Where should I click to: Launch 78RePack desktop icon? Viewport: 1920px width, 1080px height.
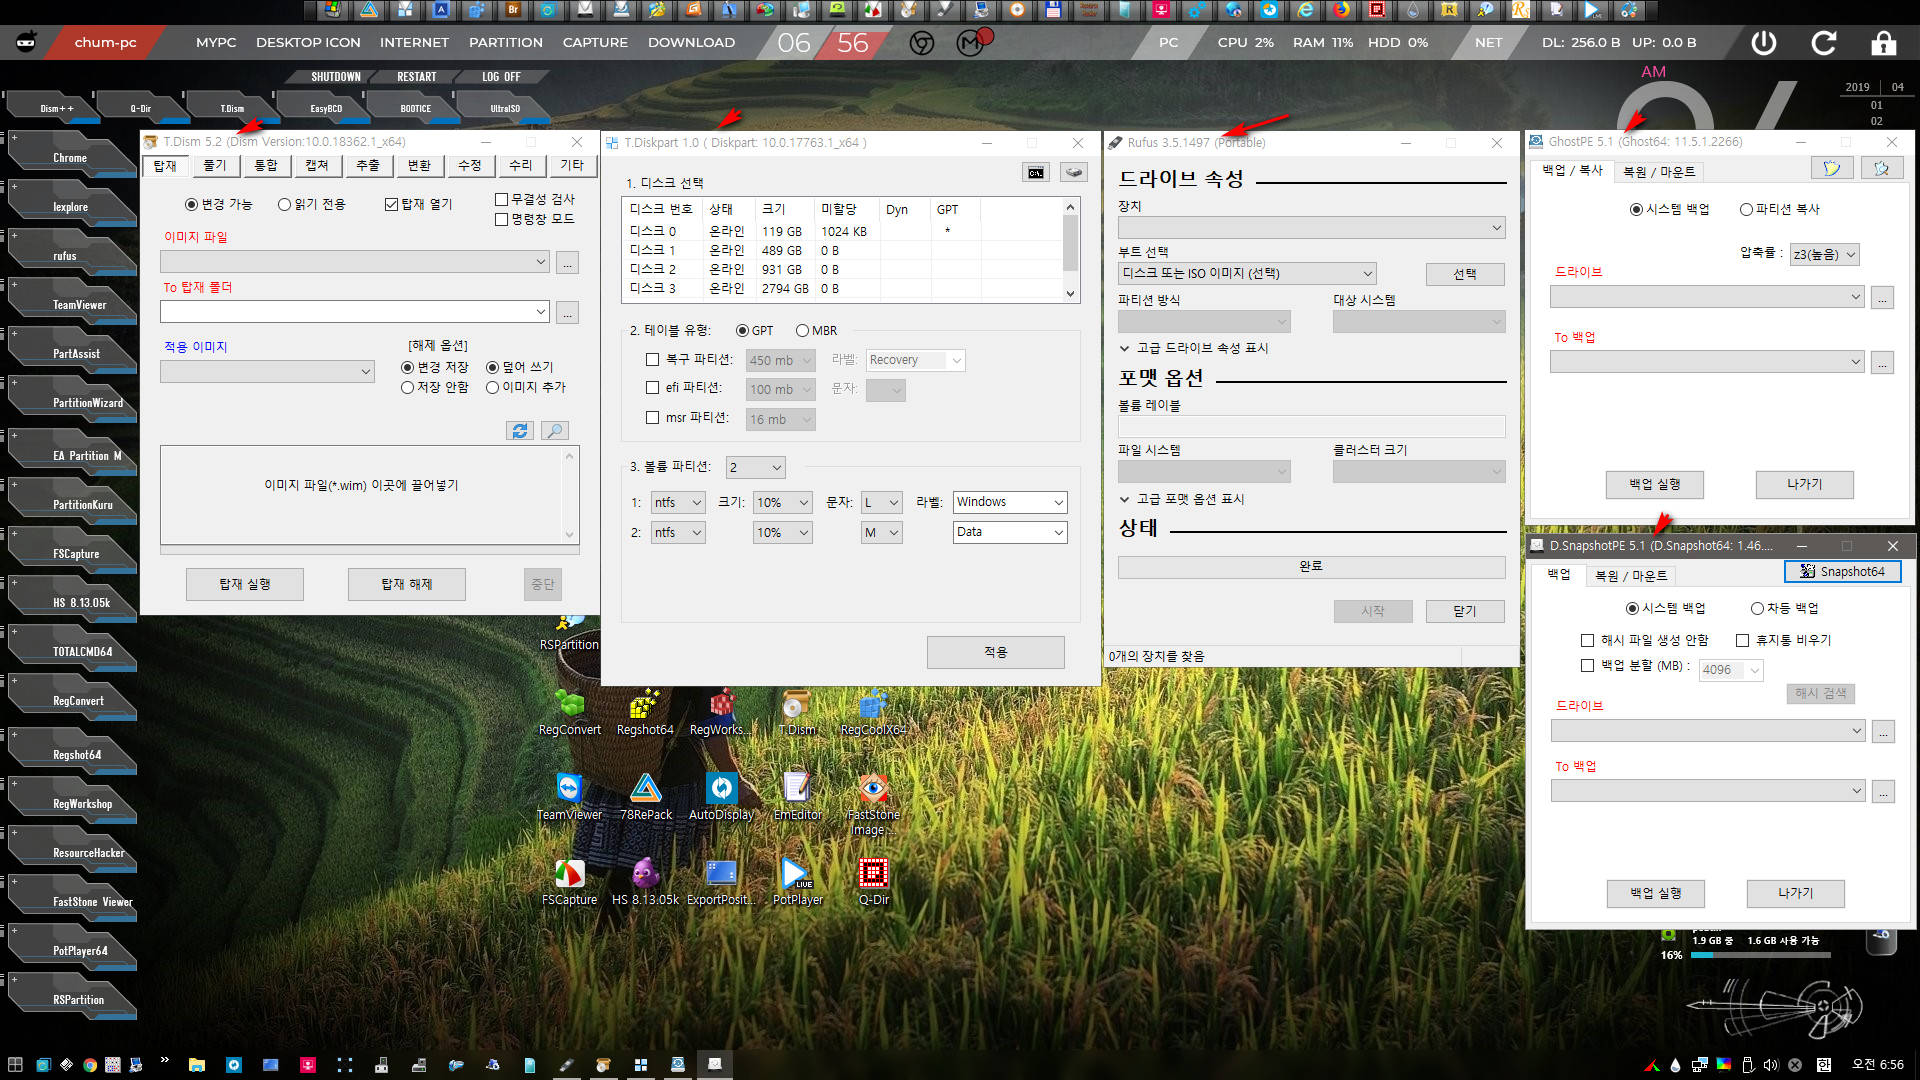tap(646, 796)
